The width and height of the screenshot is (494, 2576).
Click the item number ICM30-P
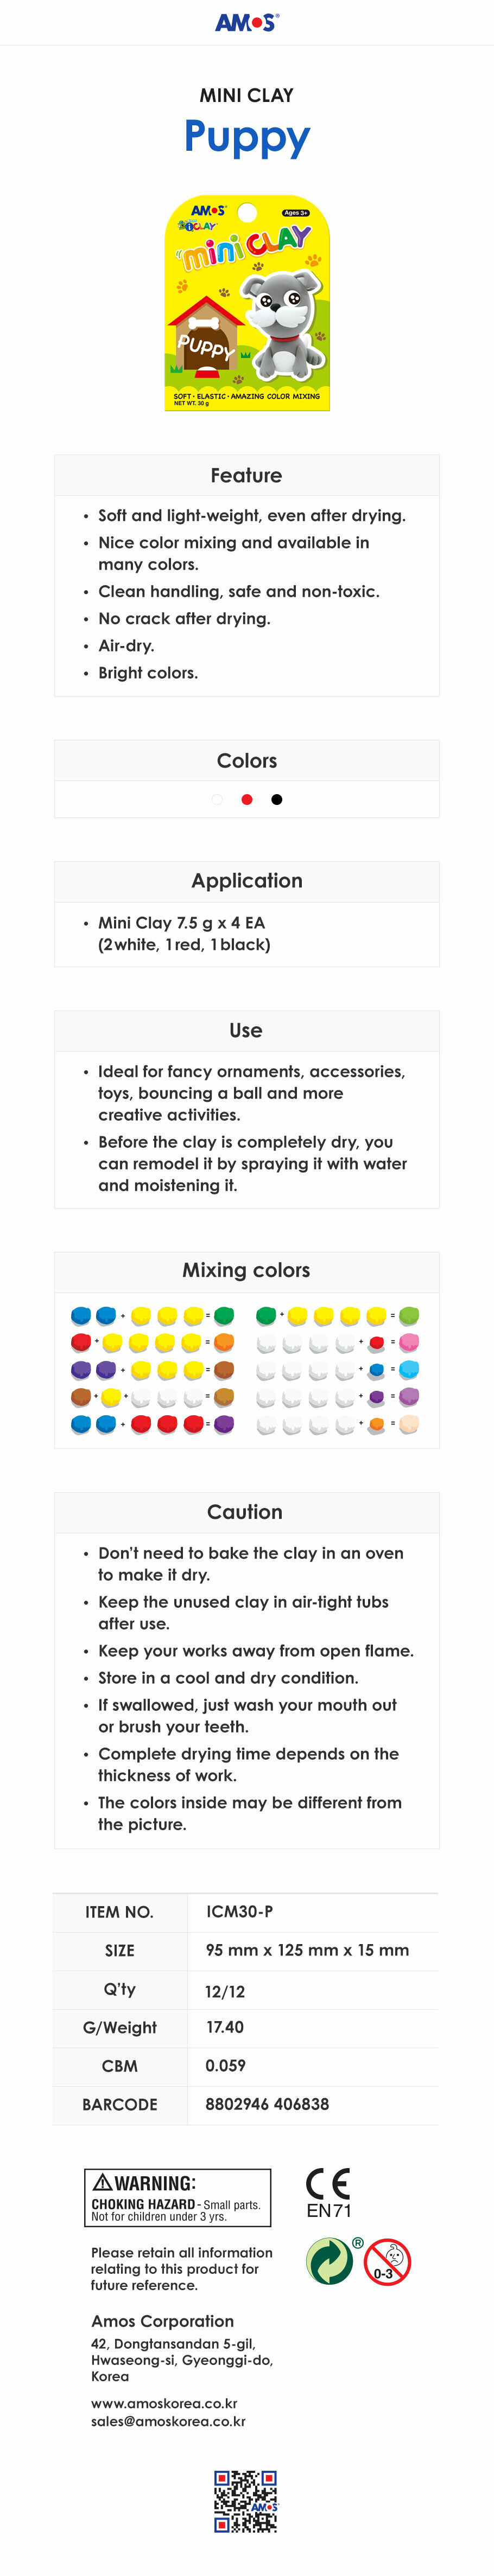239,1911
